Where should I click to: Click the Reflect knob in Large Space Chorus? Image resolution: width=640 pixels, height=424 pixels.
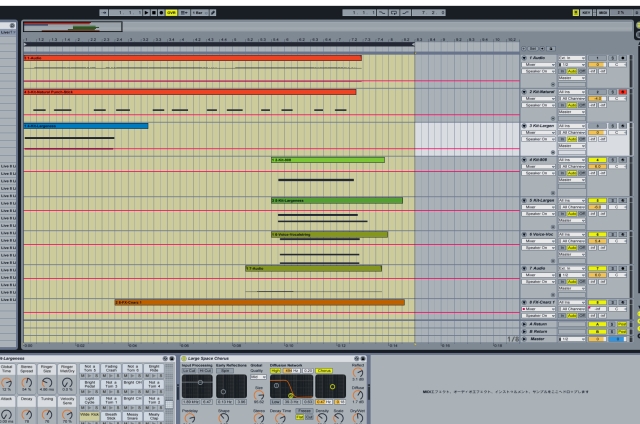point(358,373)
